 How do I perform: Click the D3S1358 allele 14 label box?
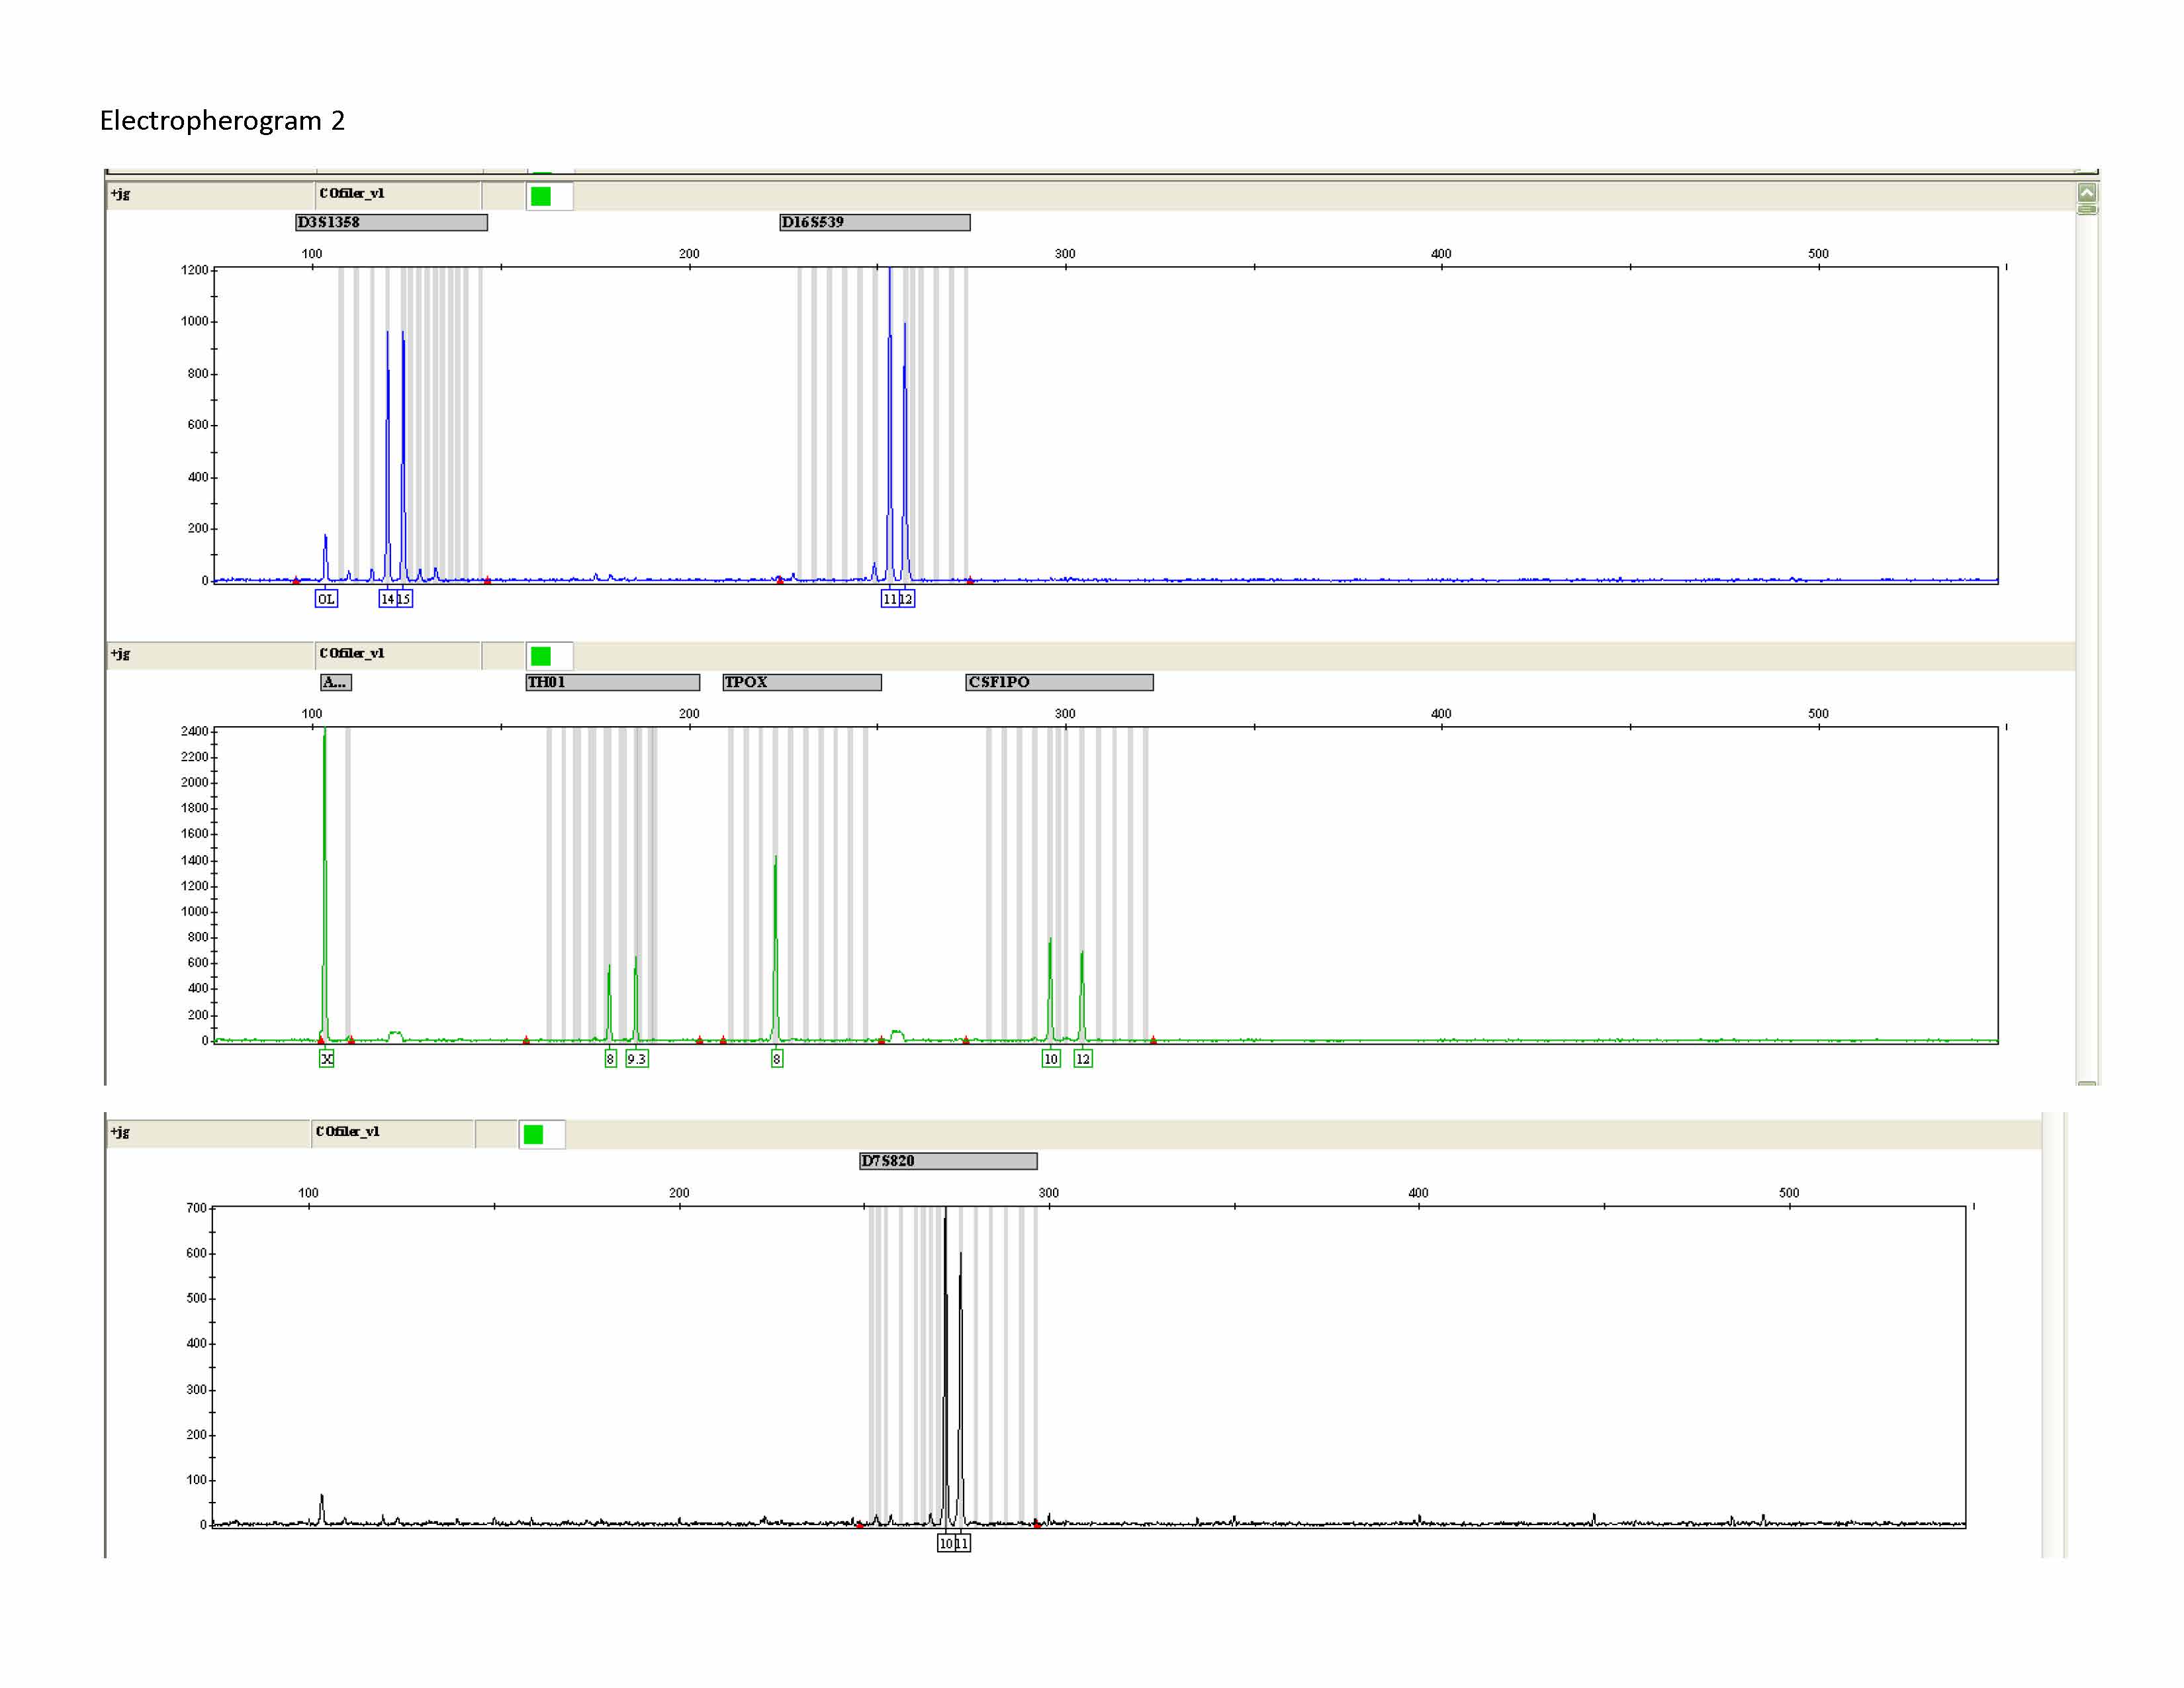[x=387, y=599]
